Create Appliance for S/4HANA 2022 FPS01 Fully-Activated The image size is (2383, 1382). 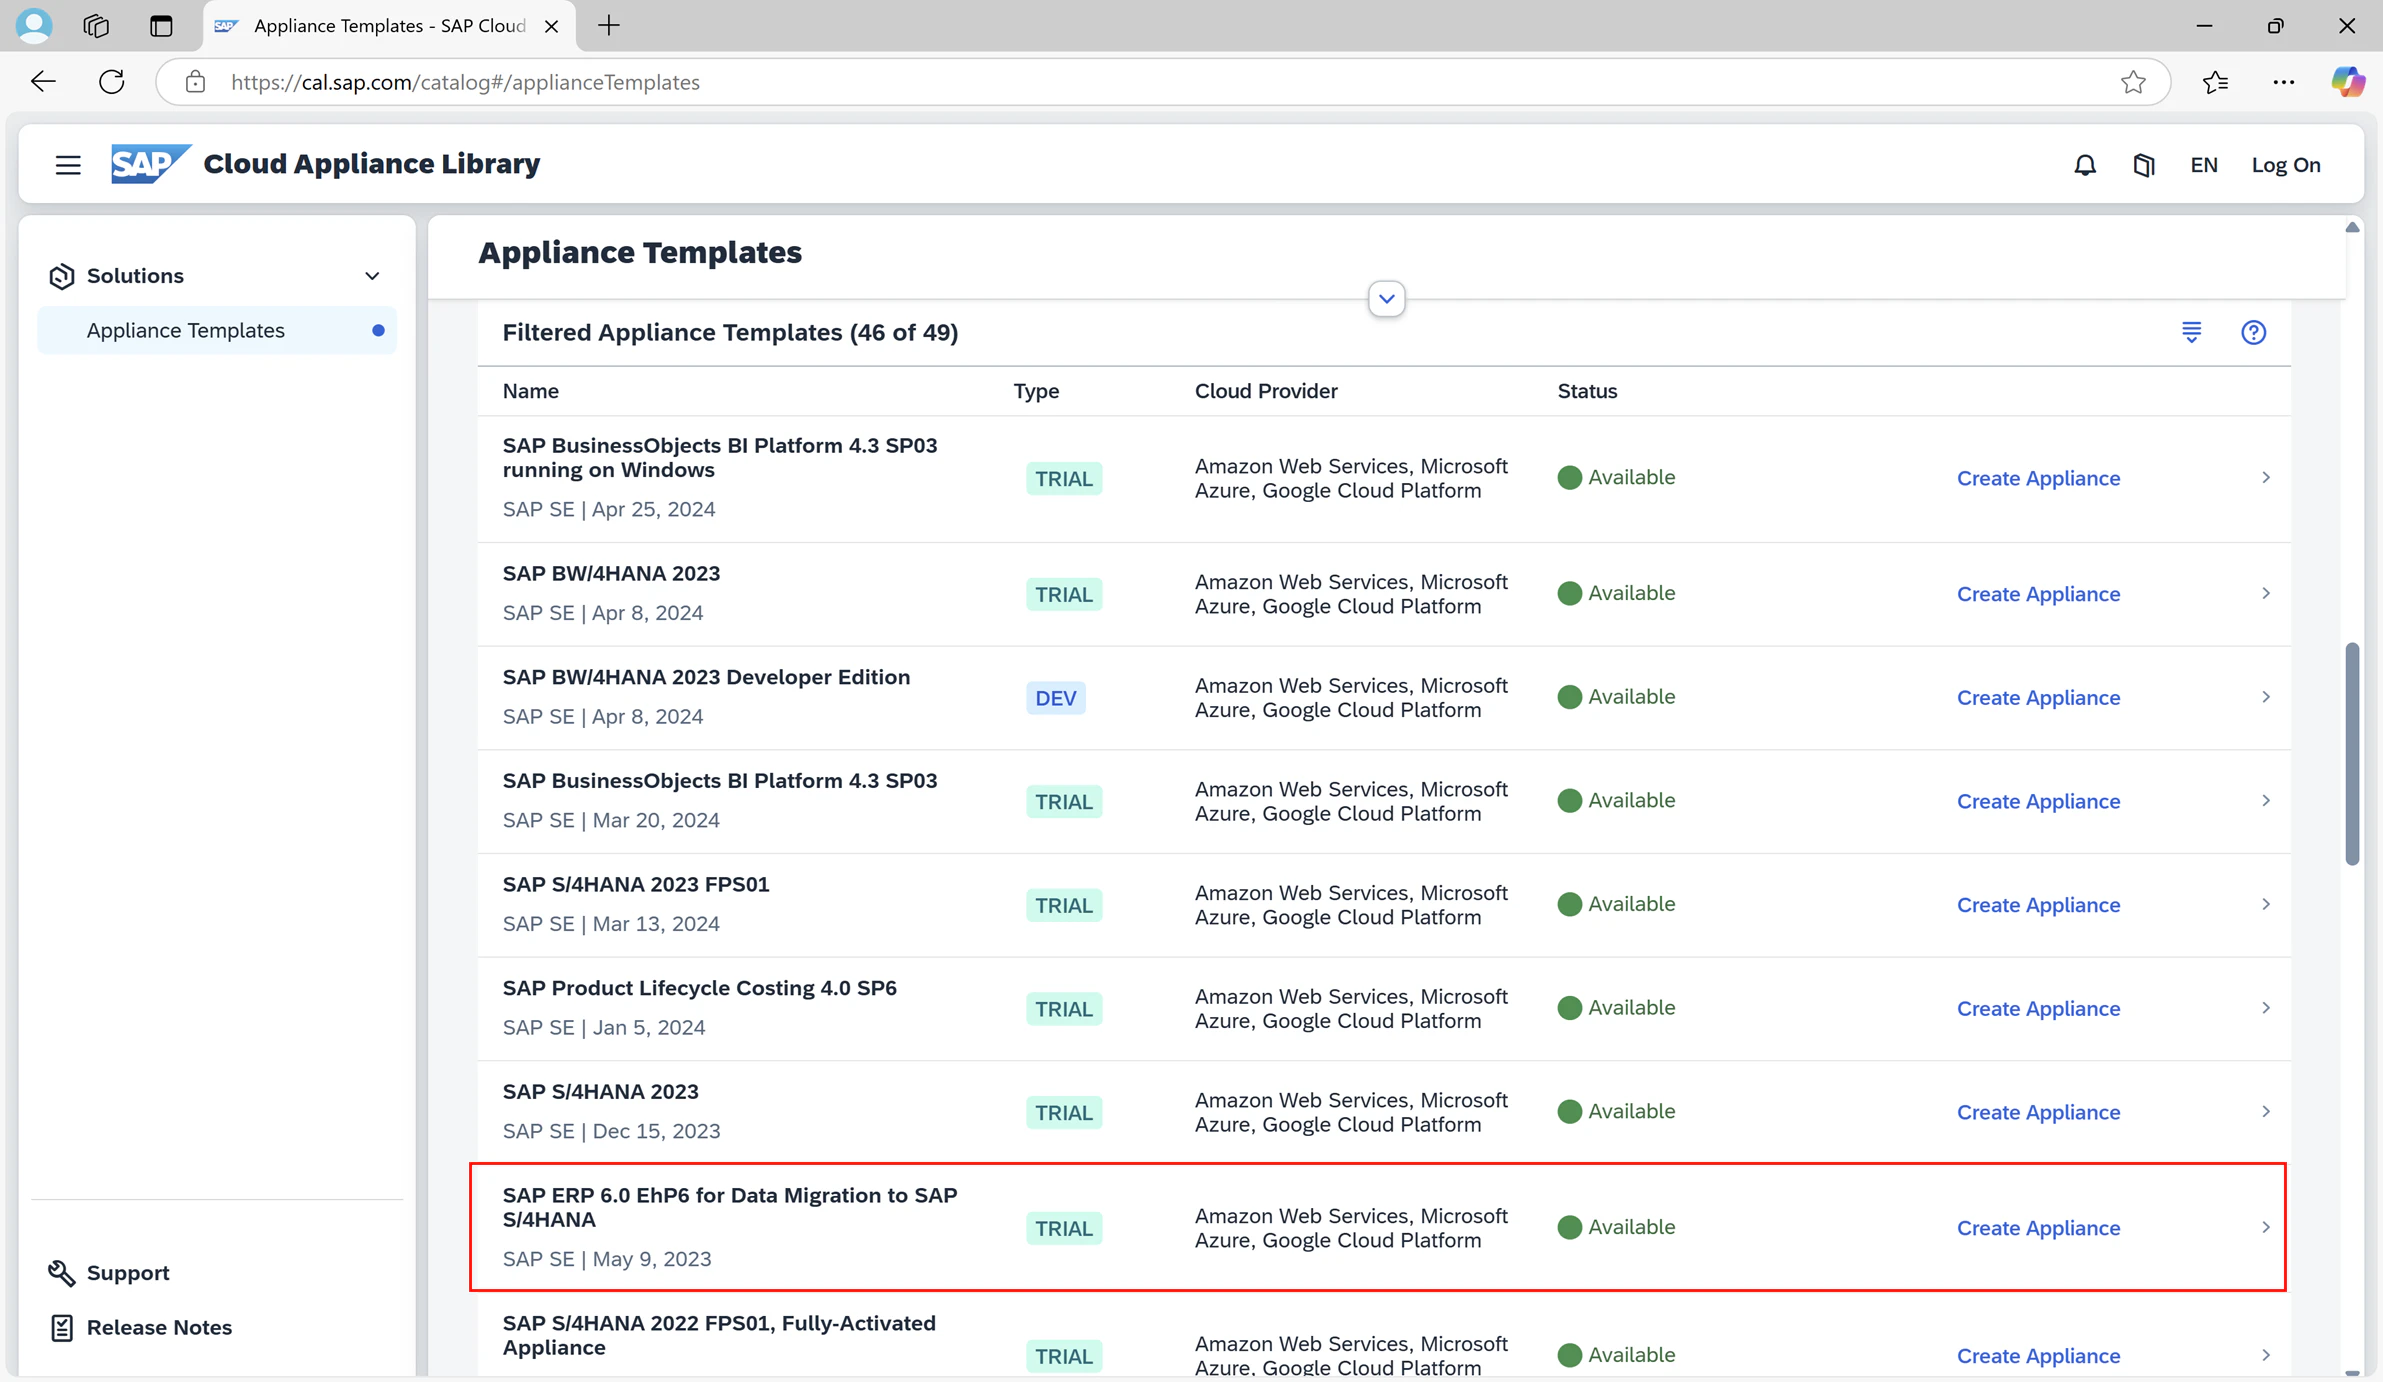click(2038, 1356)
